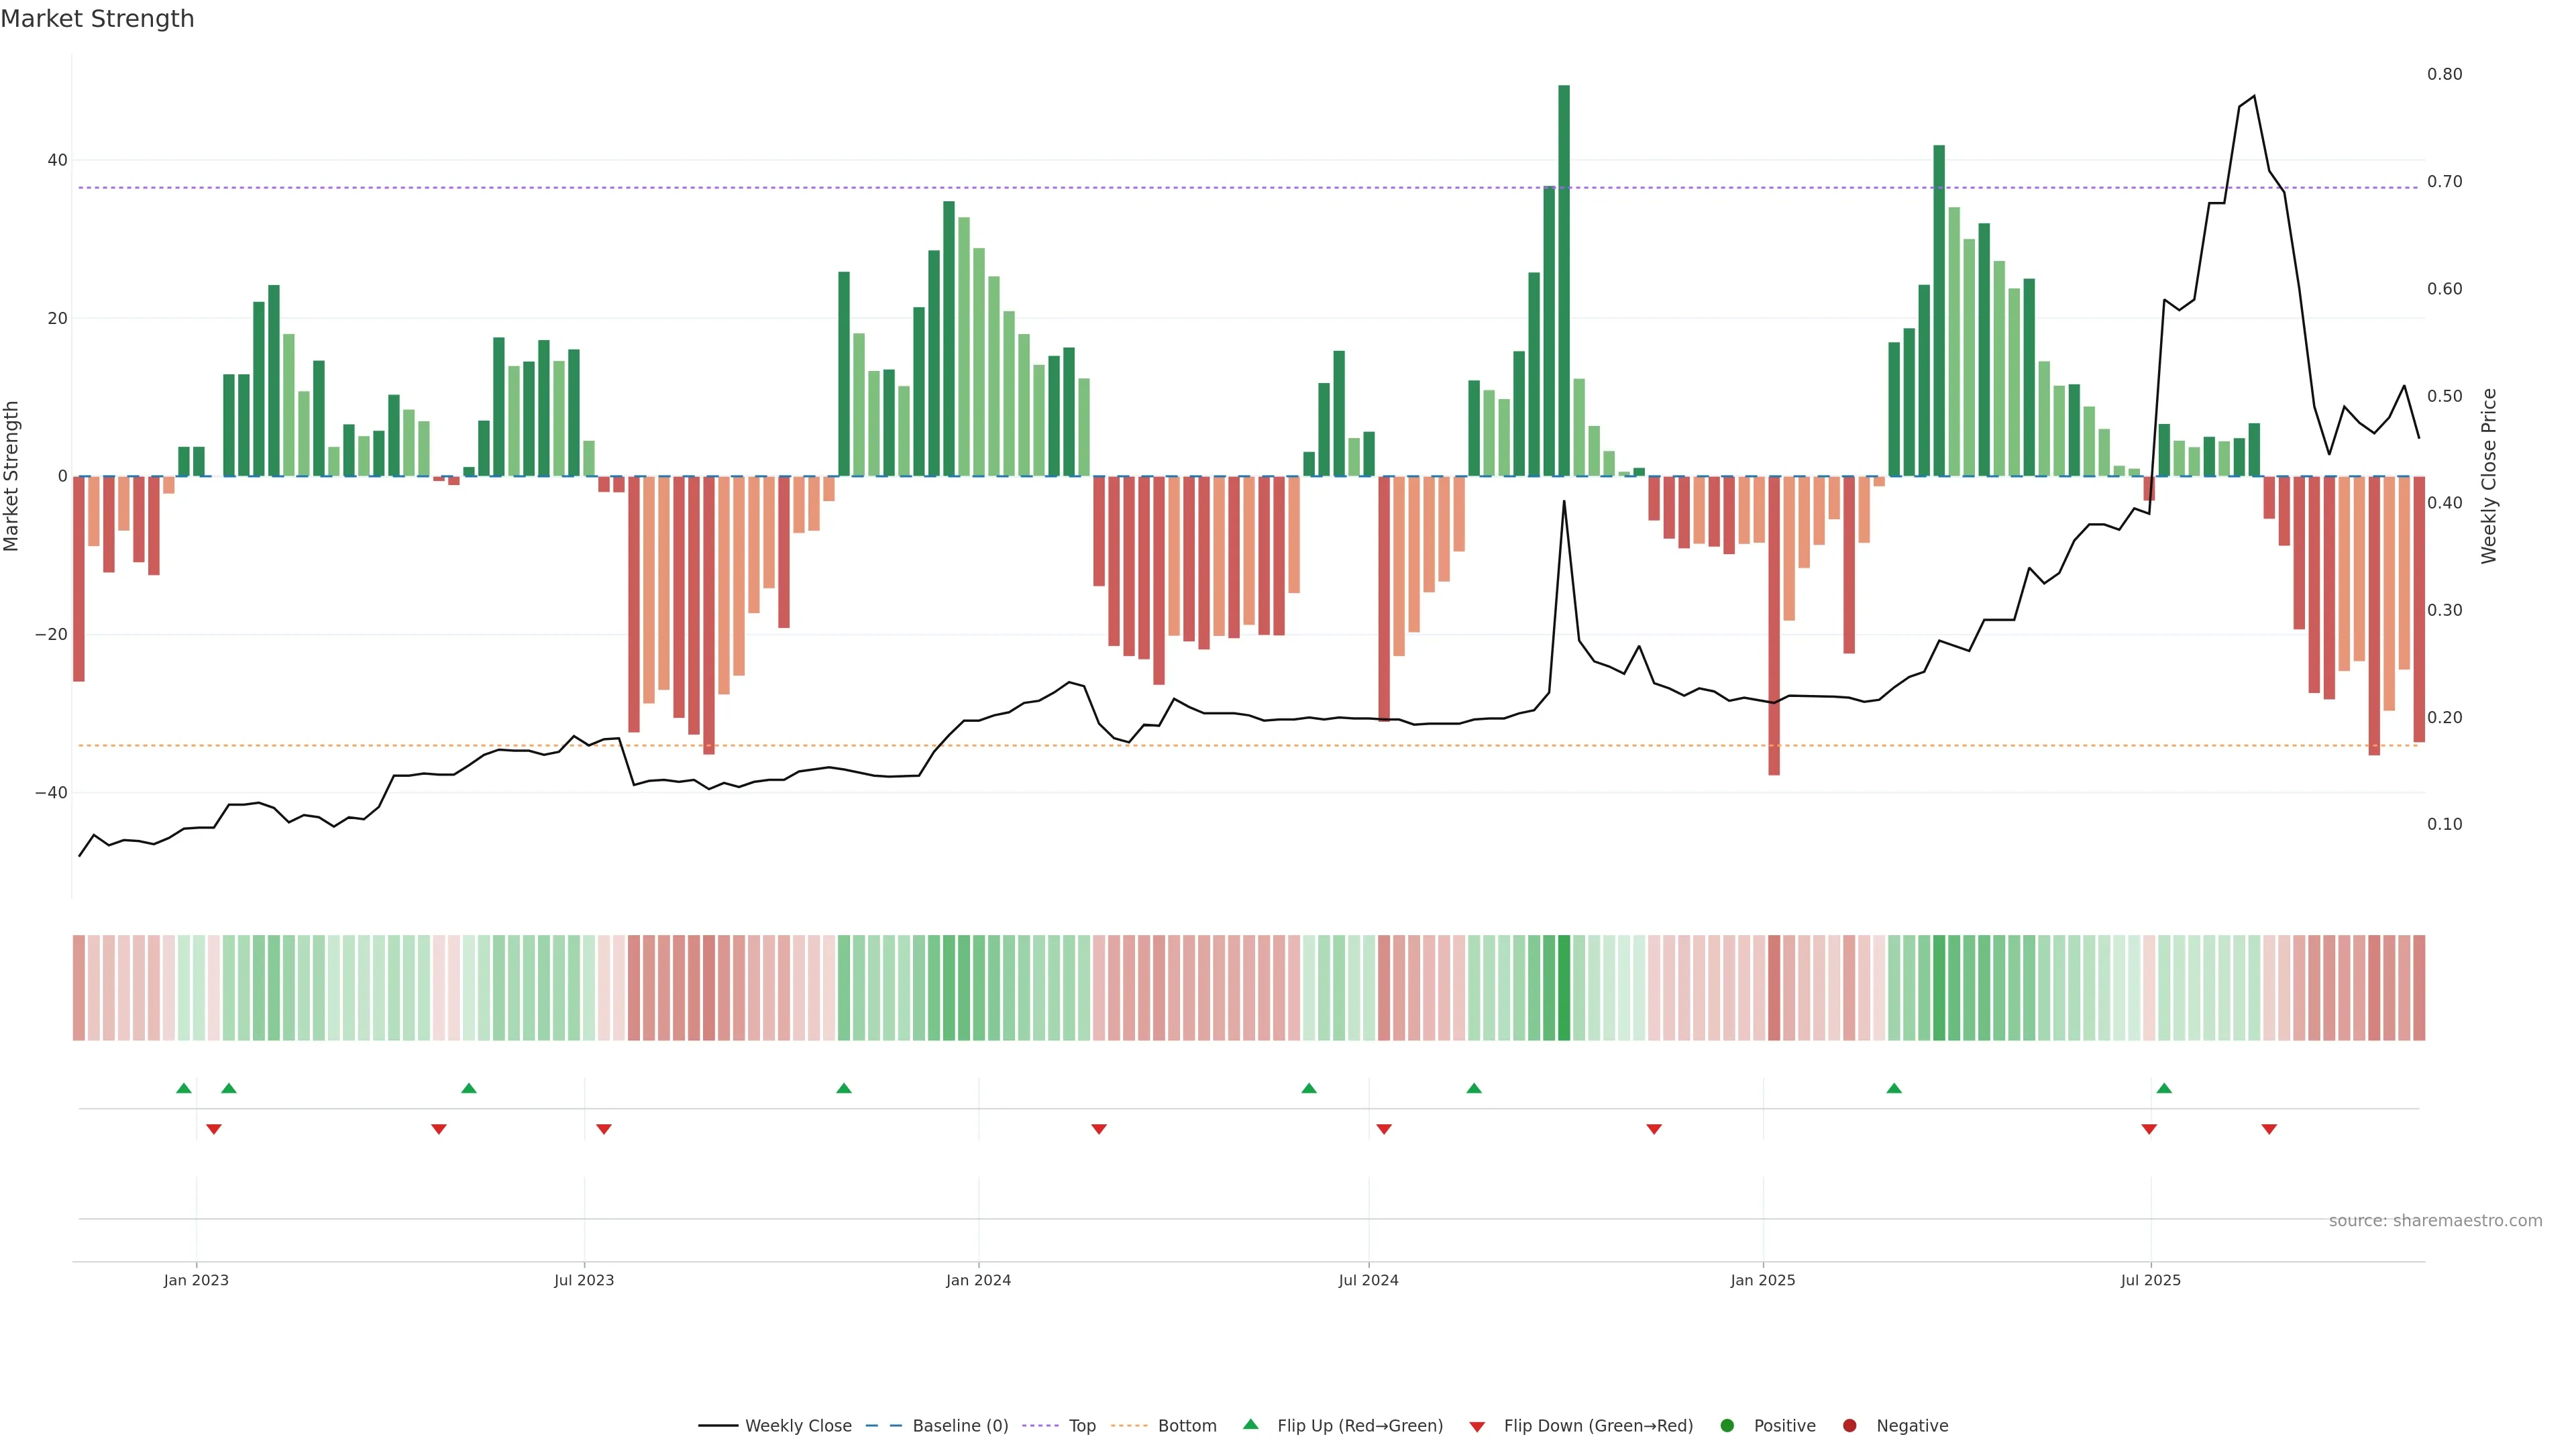The image size is (2576, 1449).
Task: Click the Jan 2024 x-axis label
Action: pos(978,1280)
